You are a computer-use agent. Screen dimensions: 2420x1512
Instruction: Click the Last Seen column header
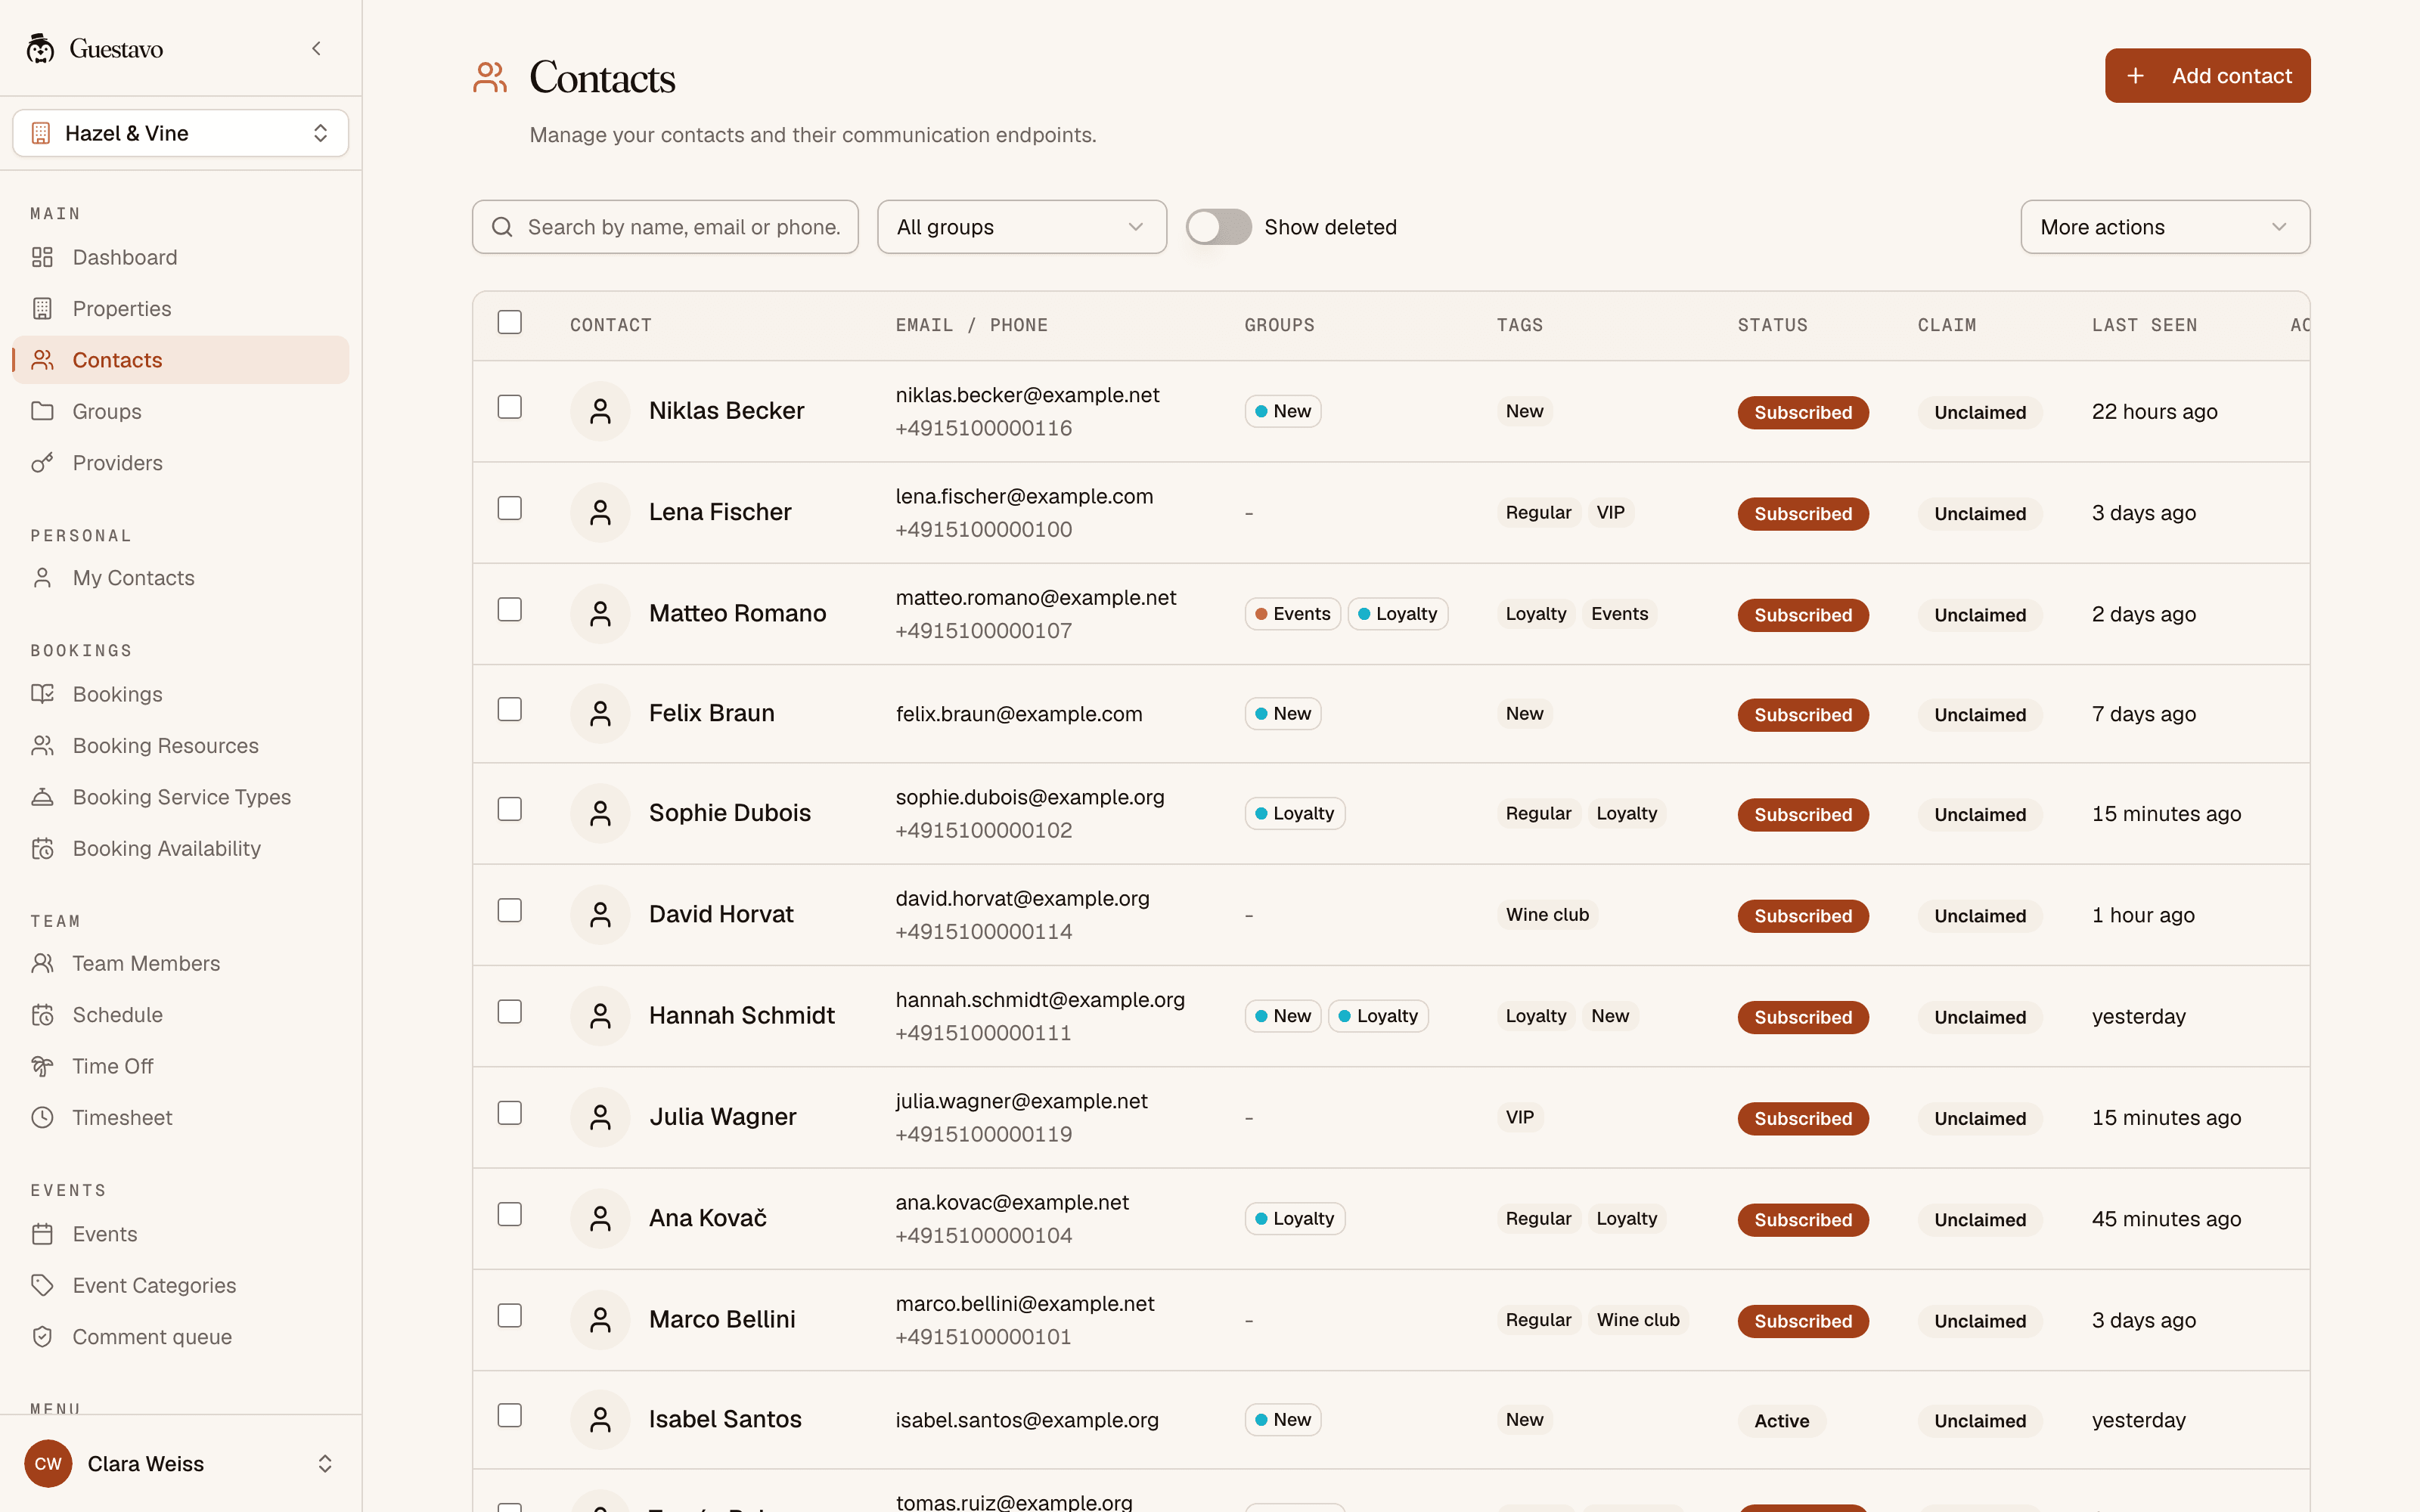click(x=2144, y=325)
